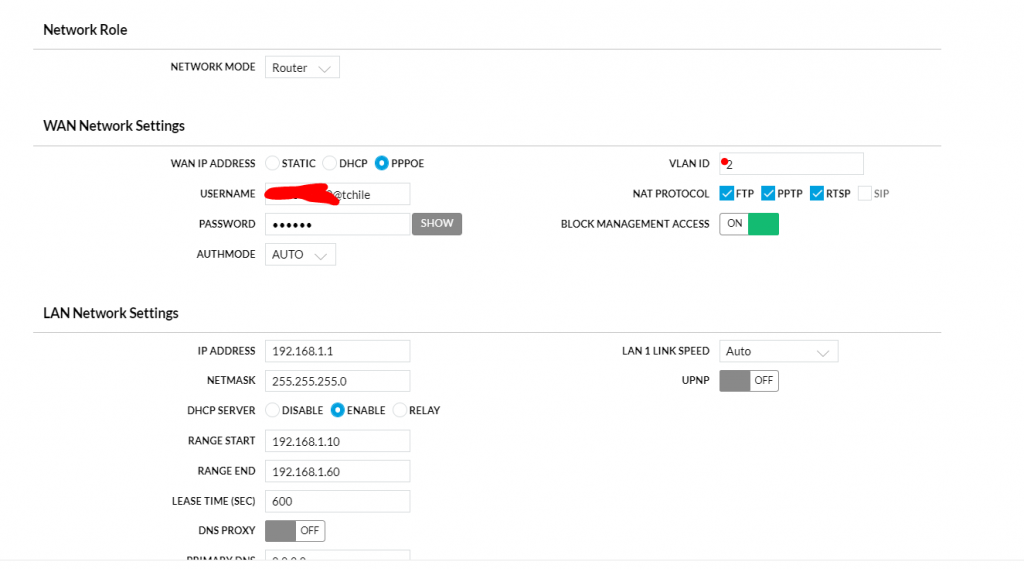Turn on the UPNP toggle
Screen dimensions: 1024x569
pos(749,381)
